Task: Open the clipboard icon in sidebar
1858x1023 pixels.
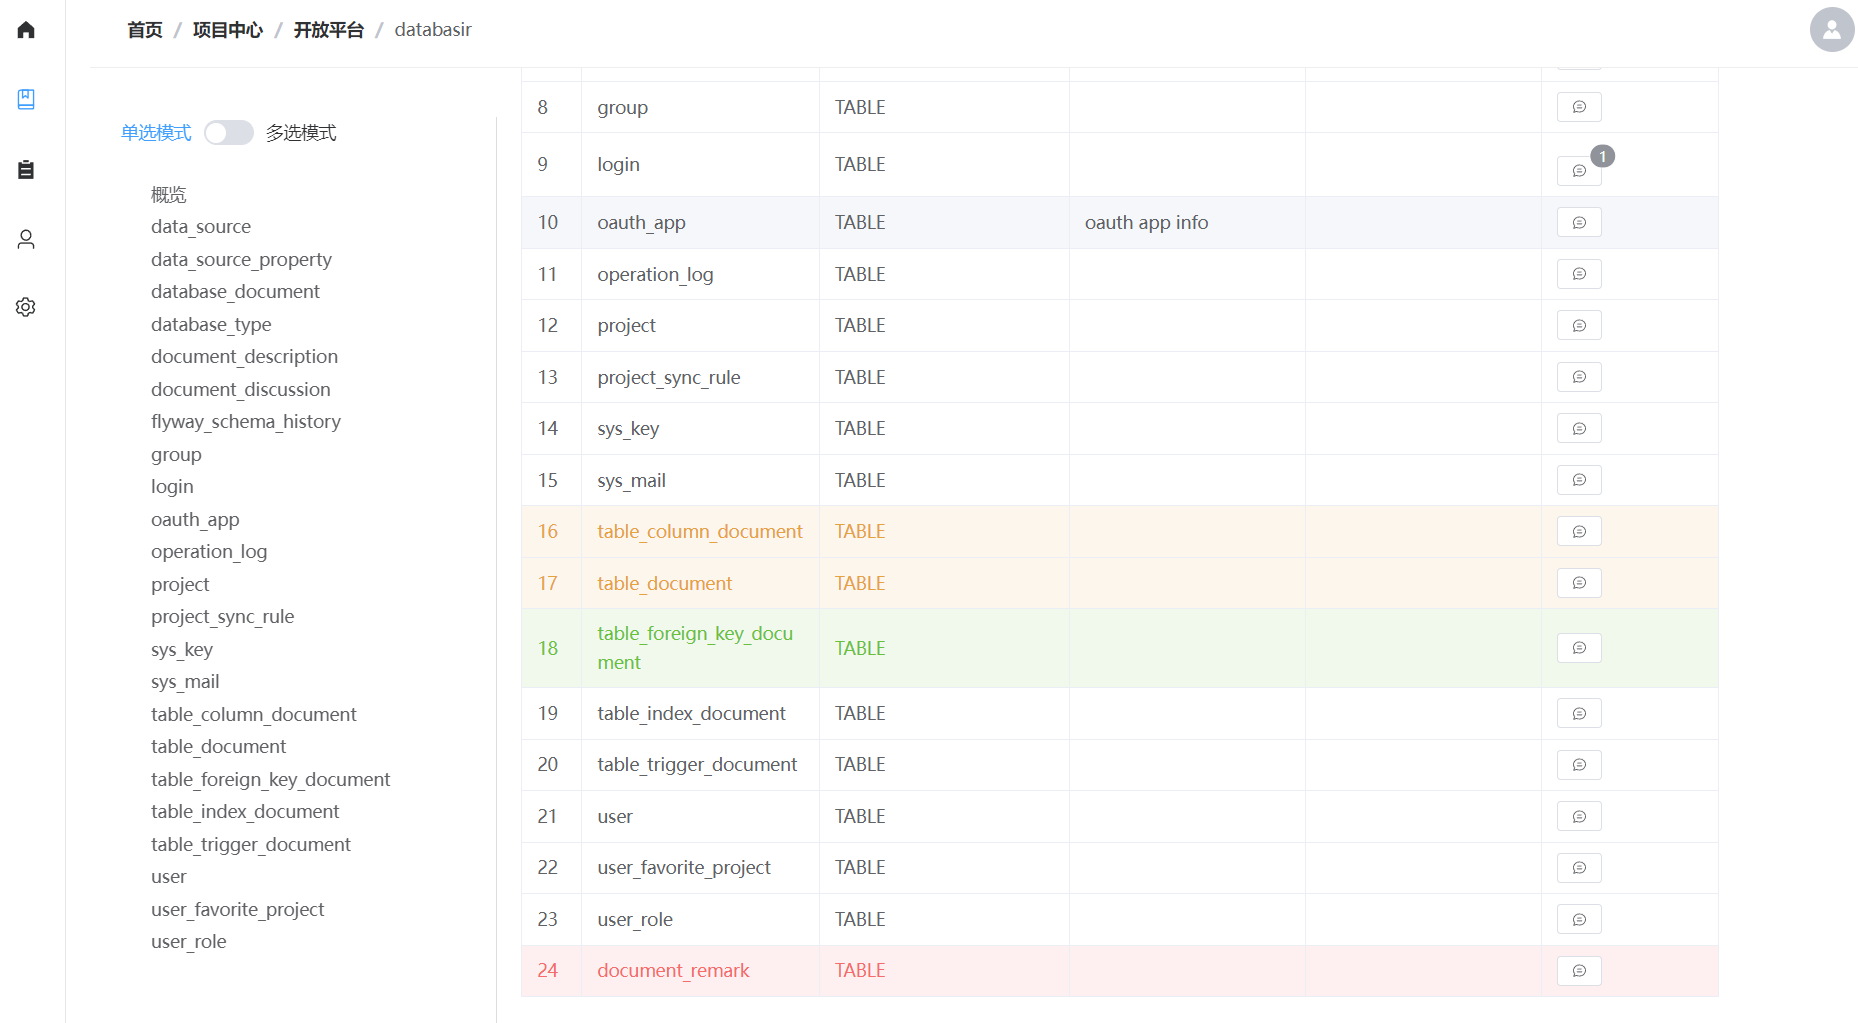Action: (26, 169)
